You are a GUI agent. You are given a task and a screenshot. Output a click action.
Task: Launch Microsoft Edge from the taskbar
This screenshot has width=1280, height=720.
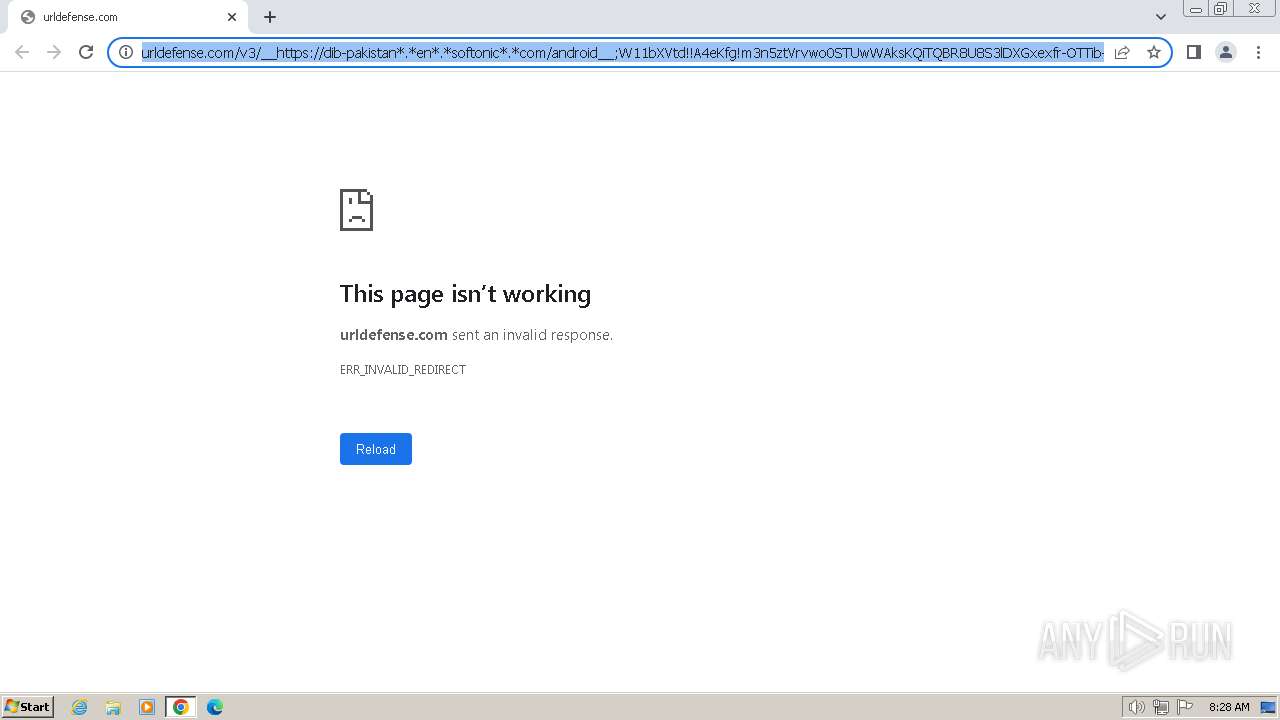click(x=215, y=707)
